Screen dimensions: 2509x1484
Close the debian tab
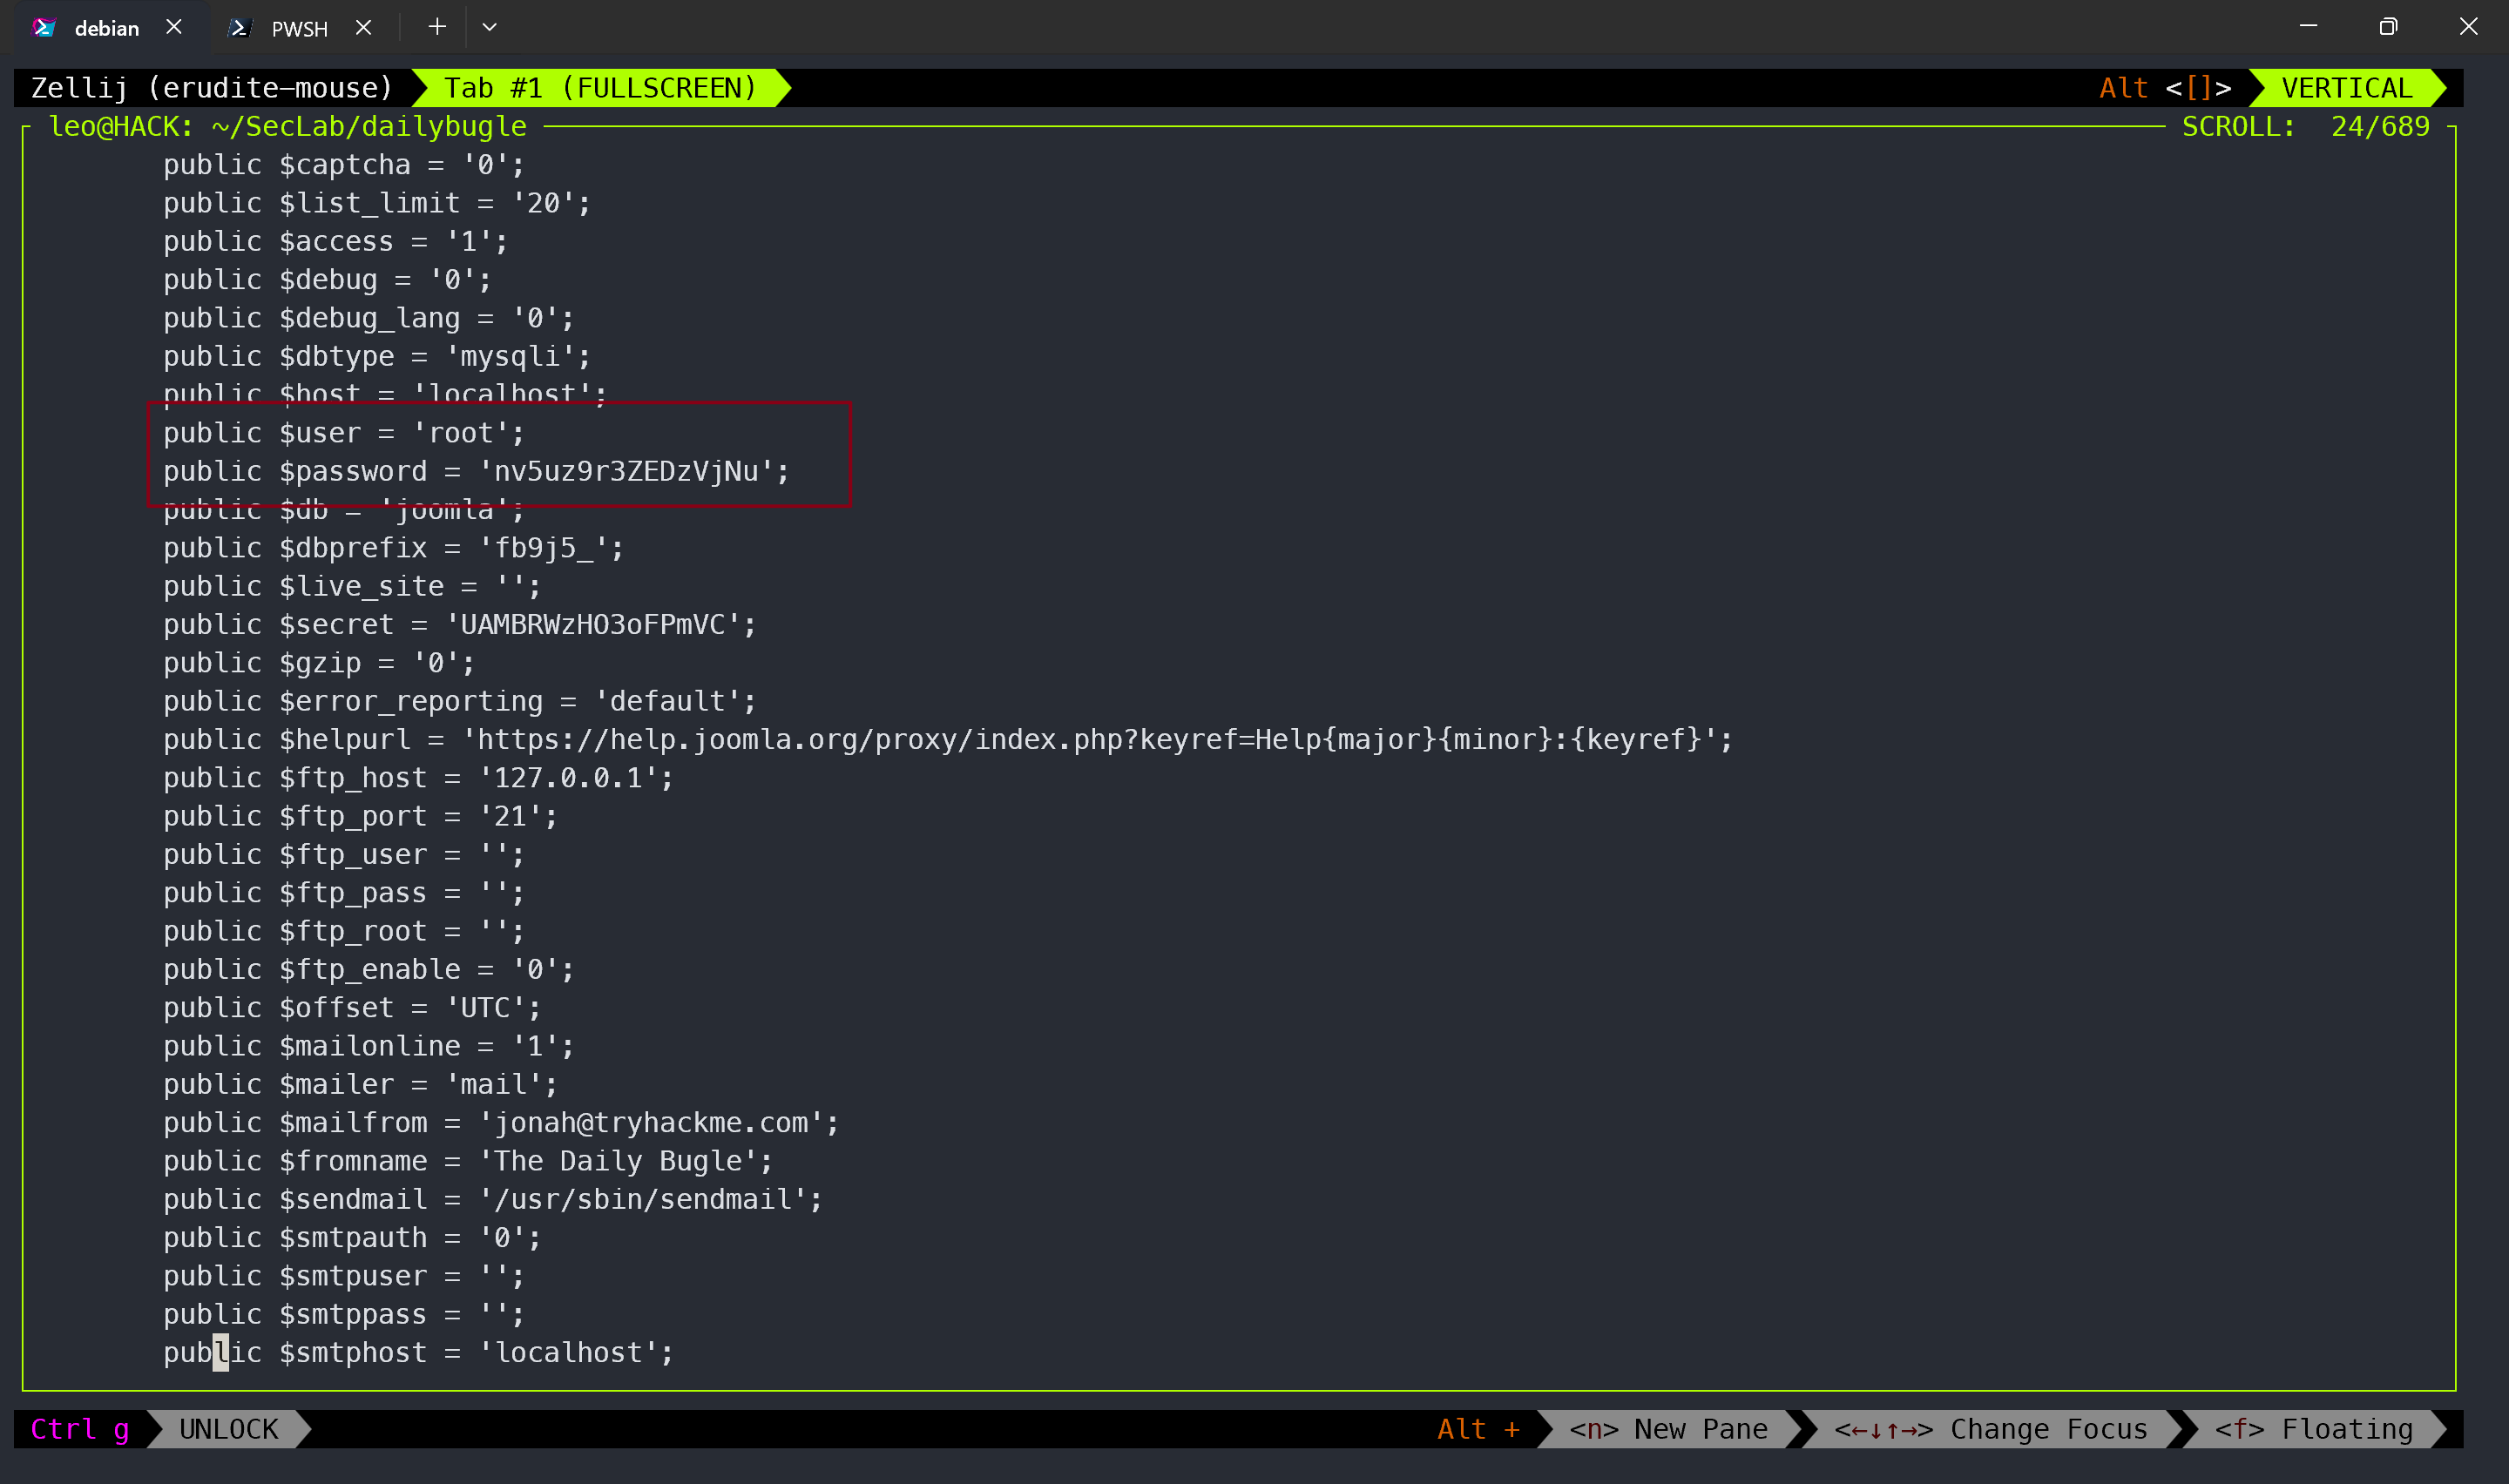[x=174, y=27]
